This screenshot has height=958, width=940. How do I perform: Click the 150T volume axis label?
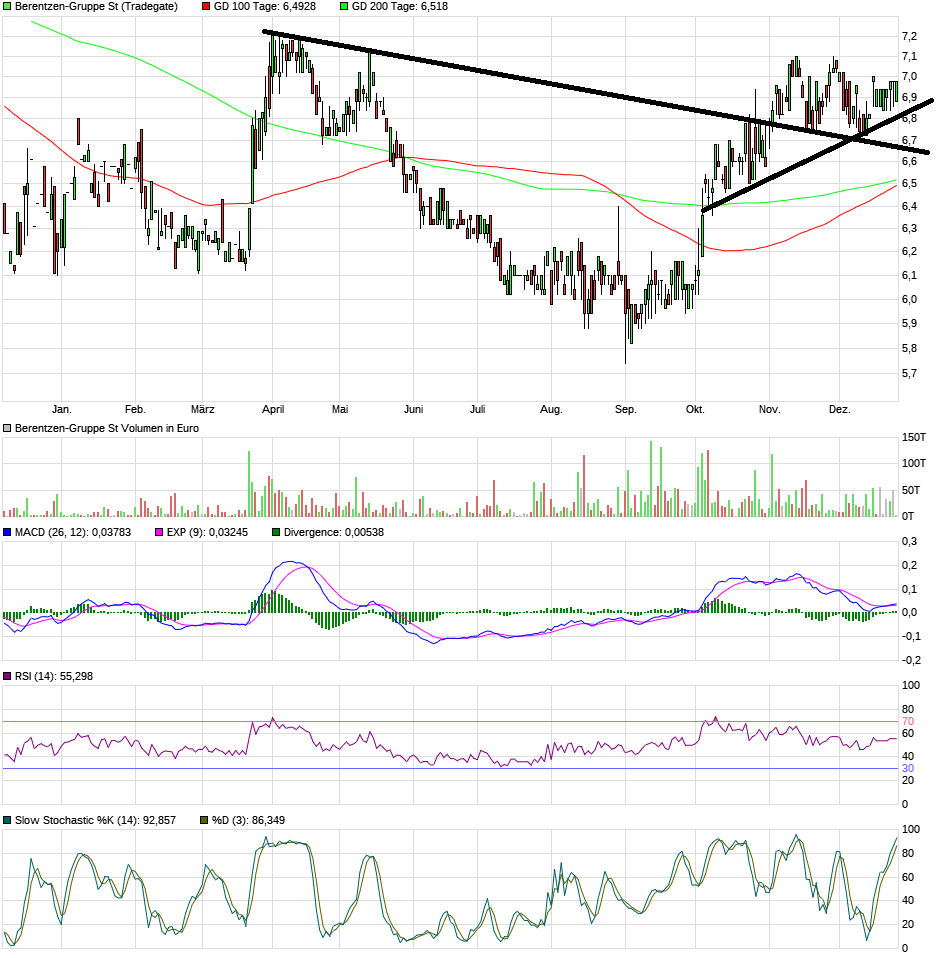point(914,437)
